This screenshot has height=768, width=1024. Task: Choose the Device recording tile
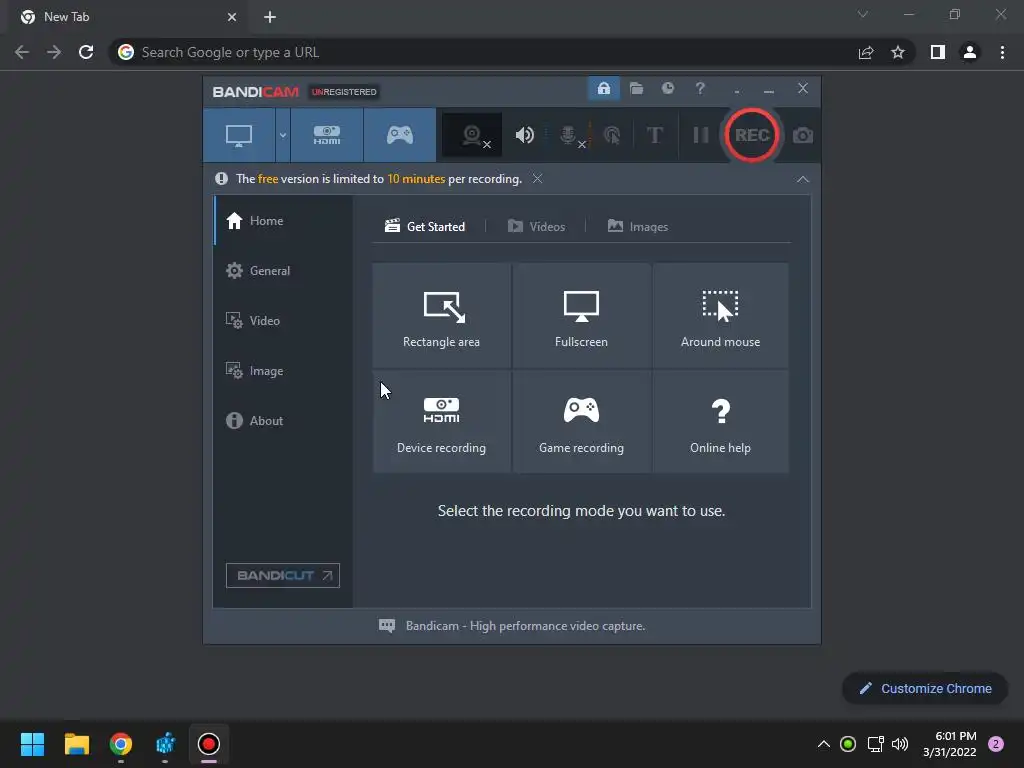click(441, 422)
